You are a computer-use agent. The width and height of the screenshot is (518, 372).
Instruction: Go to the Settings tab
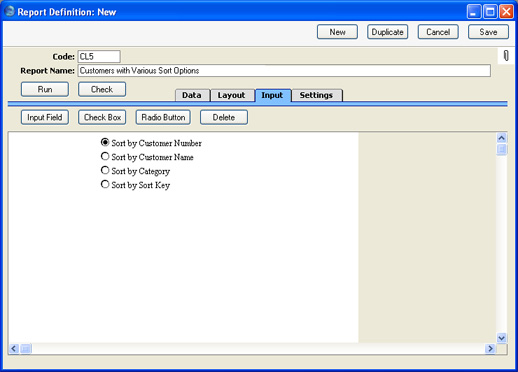coord(317,95)
